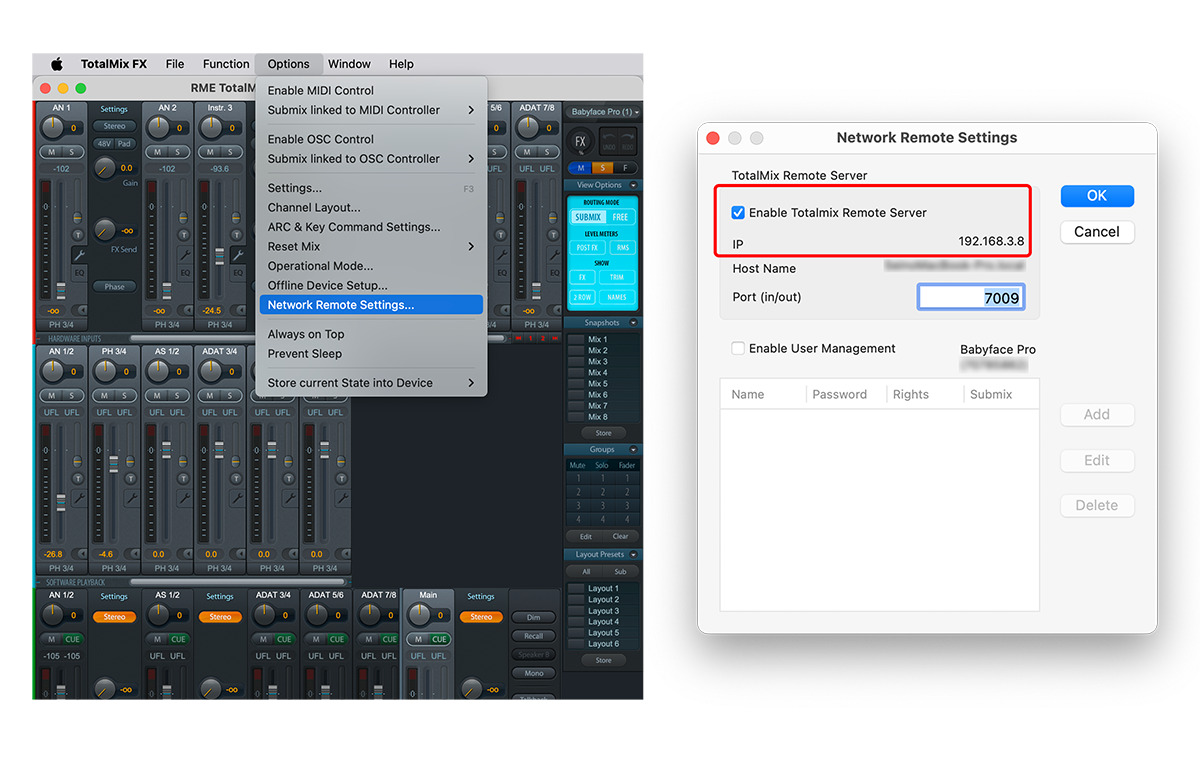1200x763 pixels.
Task: Toggle 48V phantom power on AN 1
Action: tap(104, 143)
